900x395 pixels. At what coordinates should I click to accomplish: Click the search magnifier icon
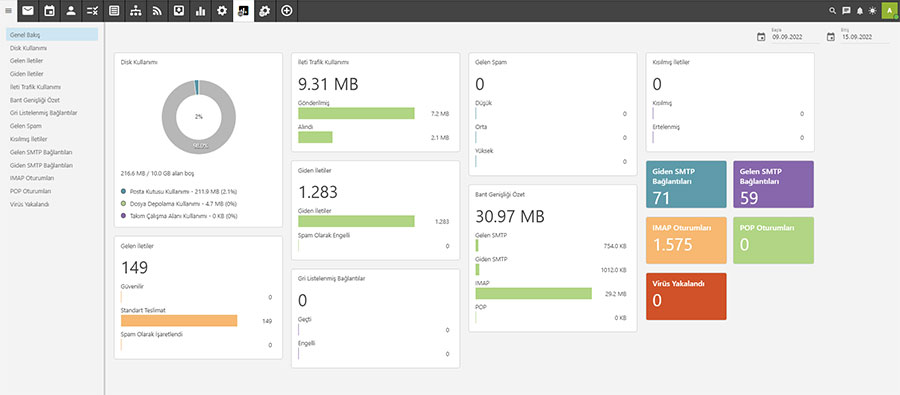tap(833, 10)
